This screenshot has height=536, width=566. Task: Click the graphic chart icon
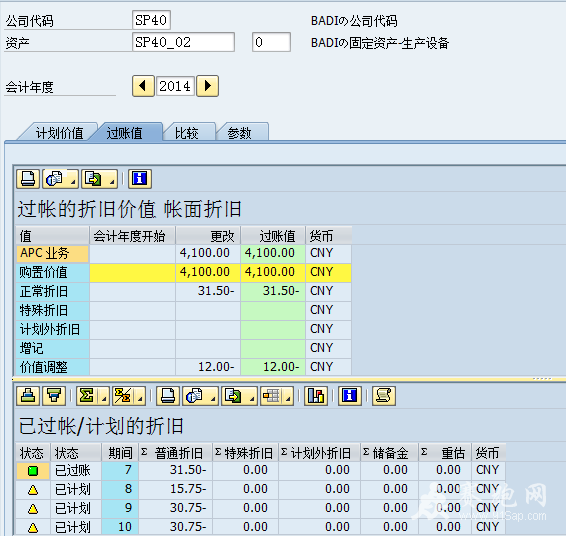click(x=316, y=396)
